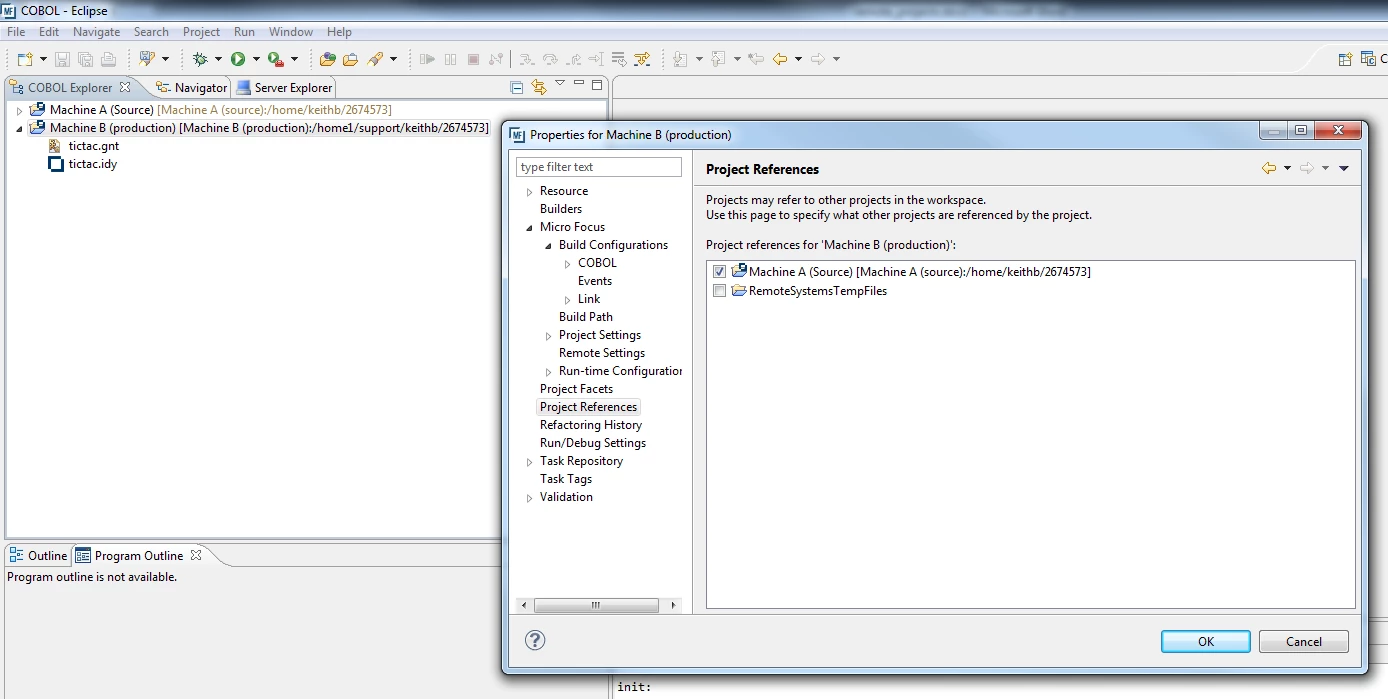Click the Print toolbar icon
The height and width of the screenshot is (699, 1388).
click(109, 59)
